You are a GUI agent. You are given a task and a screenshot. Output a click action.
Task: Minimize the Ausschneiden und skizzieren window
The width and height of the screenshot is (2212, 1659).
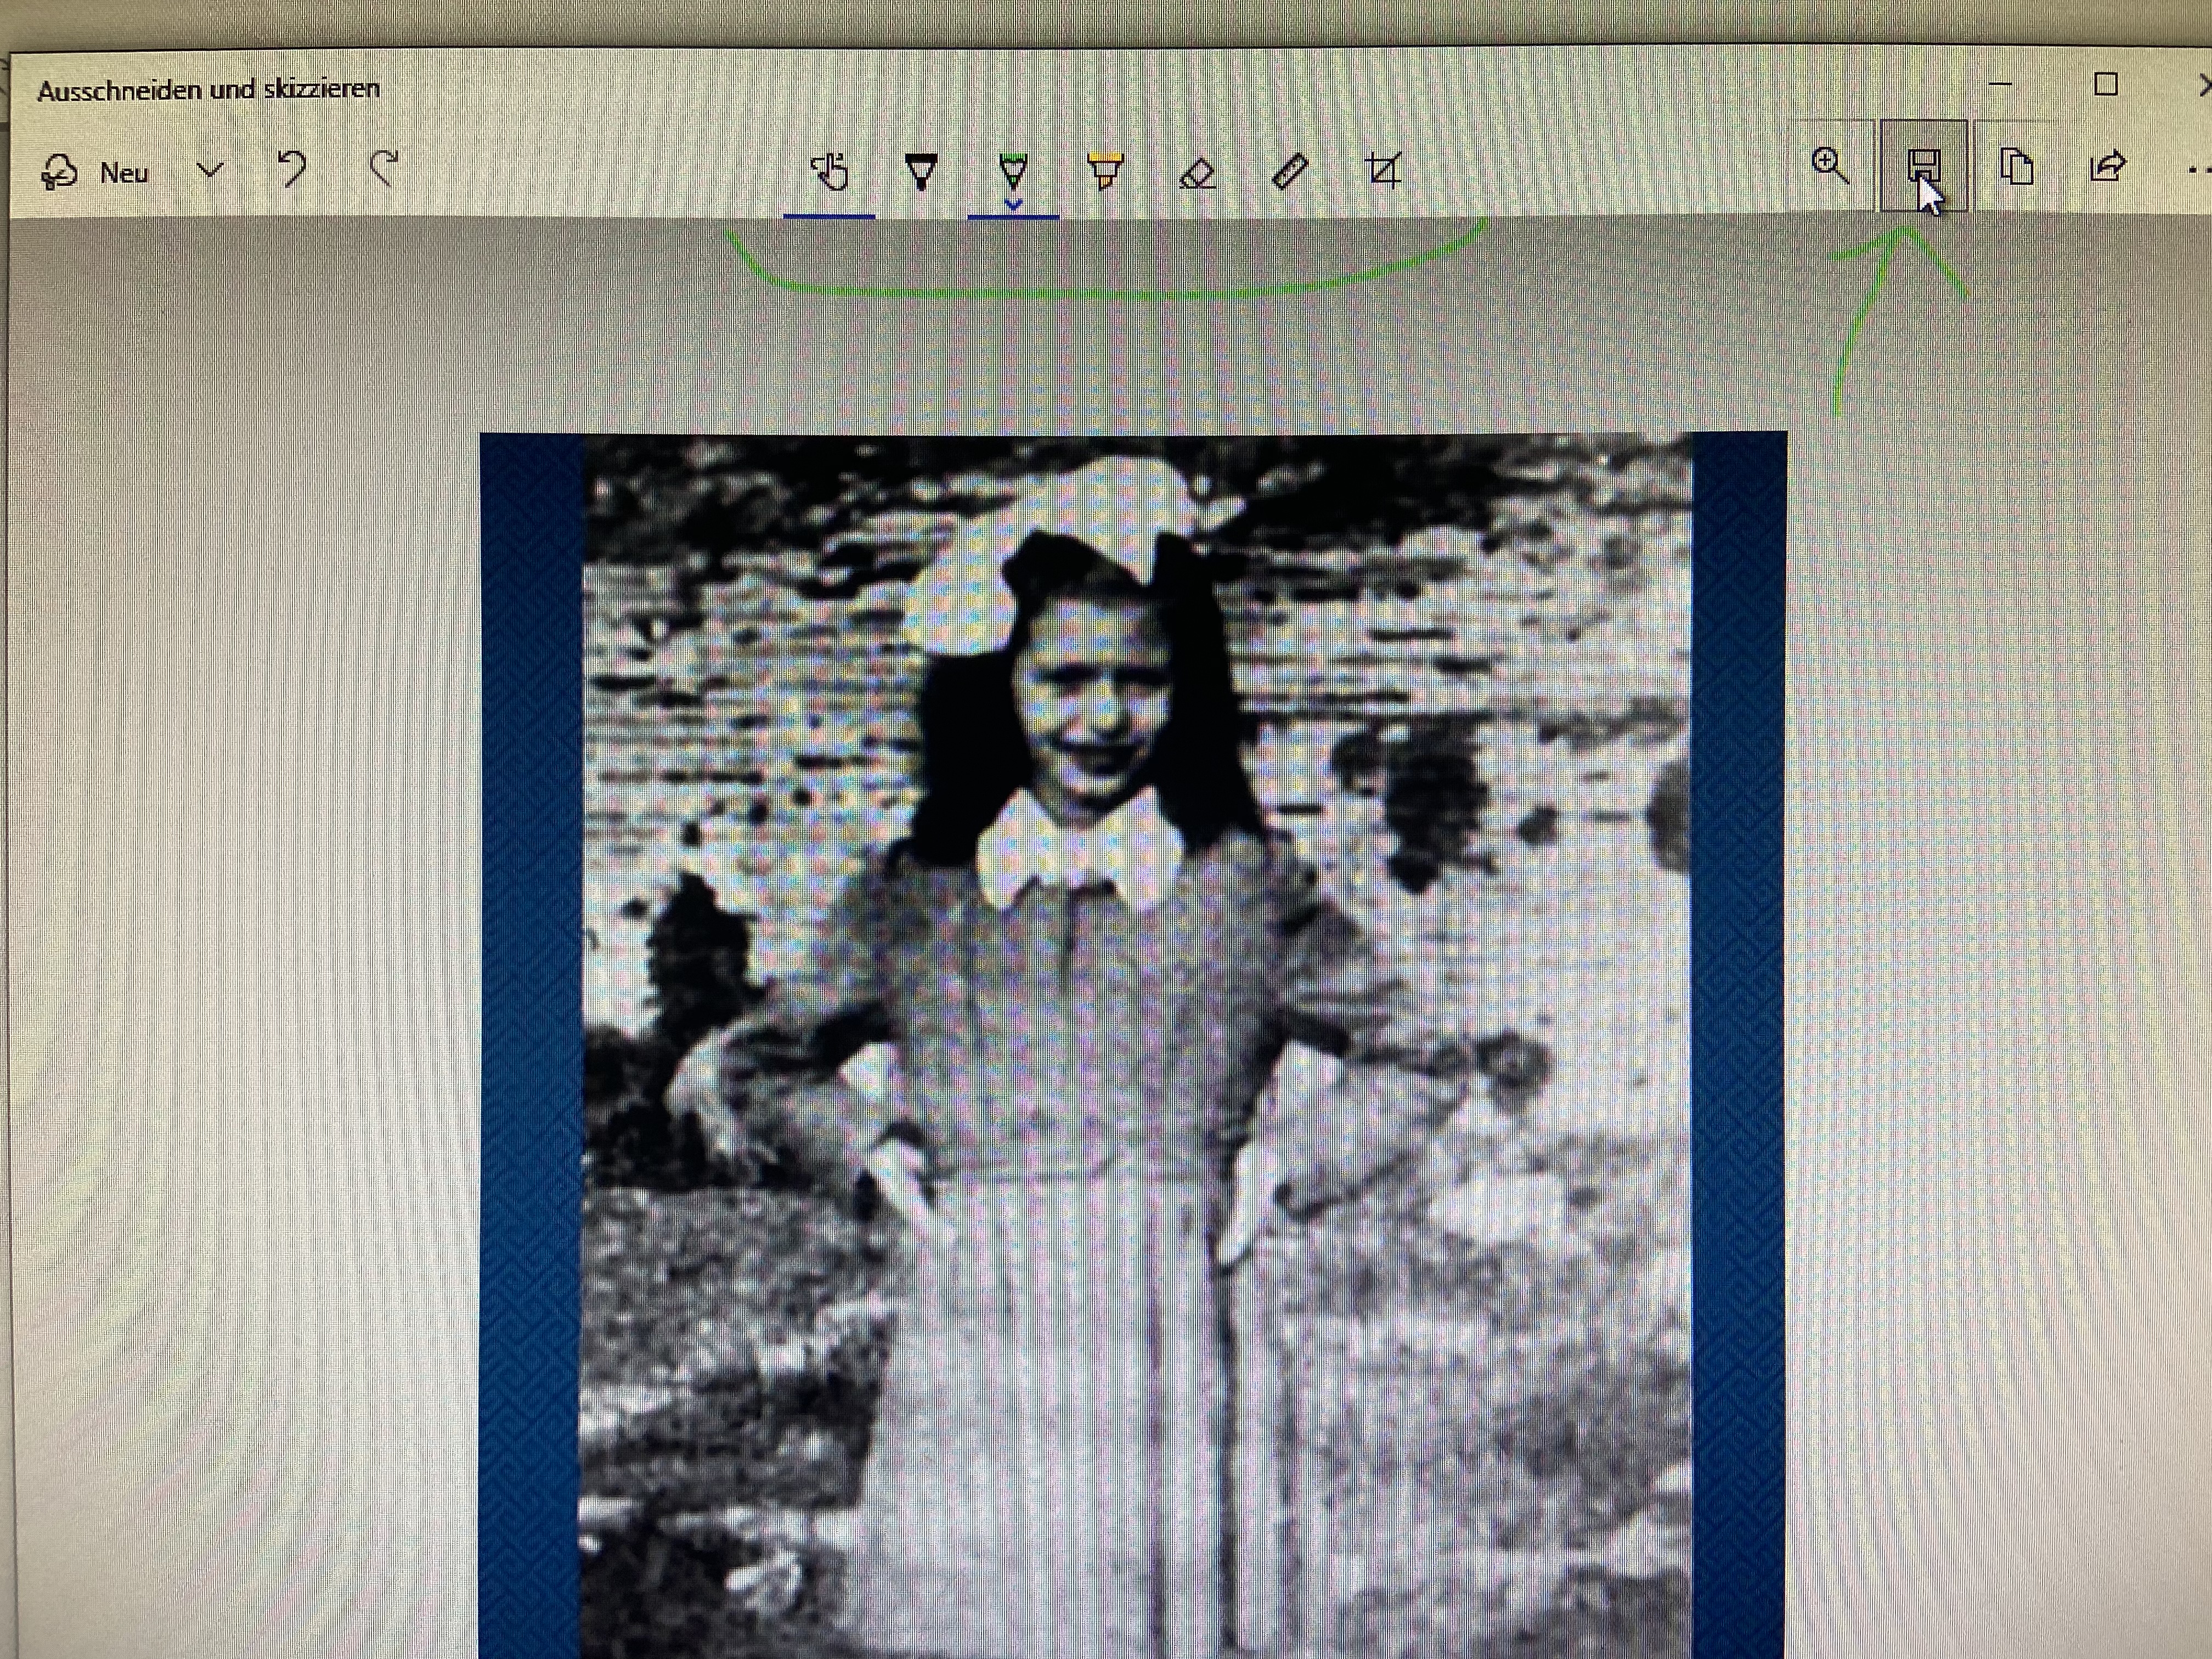pos(2000,85)
